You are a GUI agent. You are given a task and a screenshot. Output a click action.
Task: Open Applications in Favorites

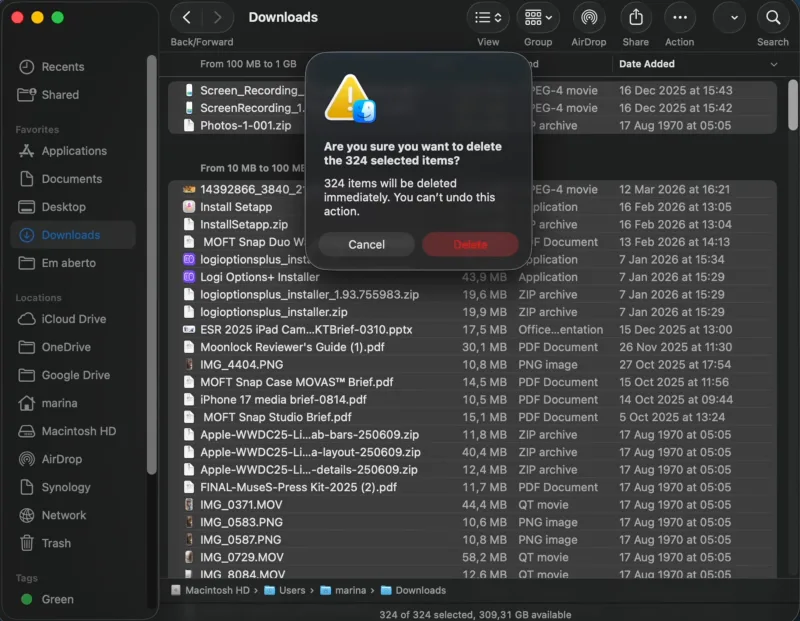click(x=66, y=151)
